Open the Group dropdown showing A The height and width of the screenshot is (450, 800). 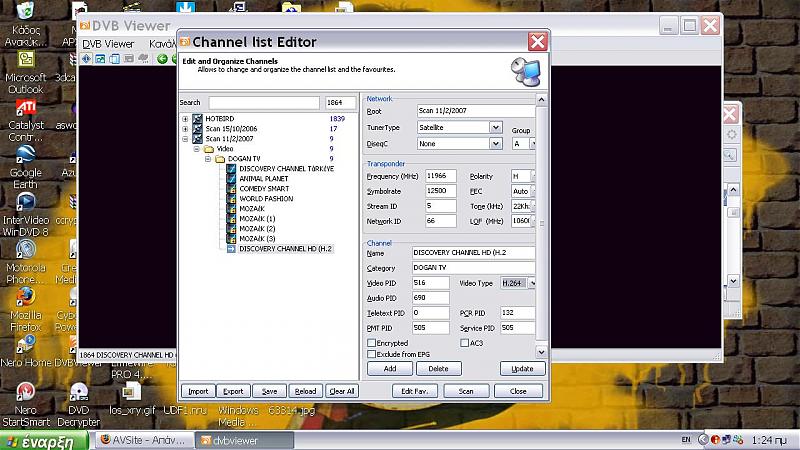533,144
